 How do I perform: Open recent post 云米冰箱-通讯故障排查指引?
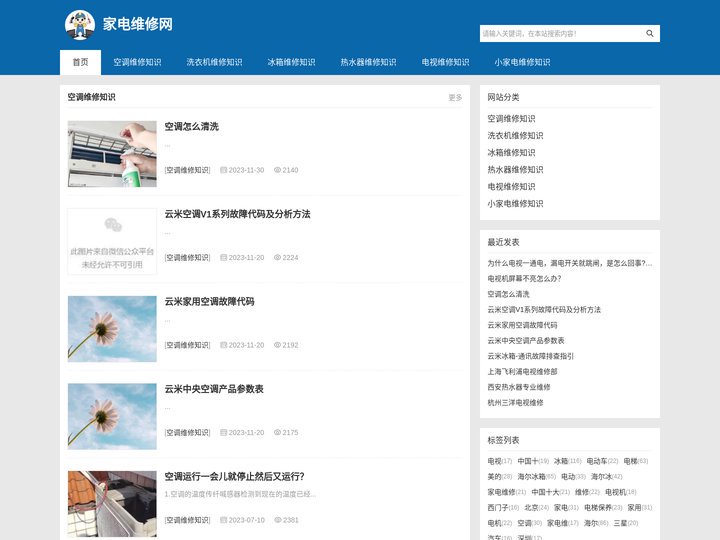tap(530, 356)
